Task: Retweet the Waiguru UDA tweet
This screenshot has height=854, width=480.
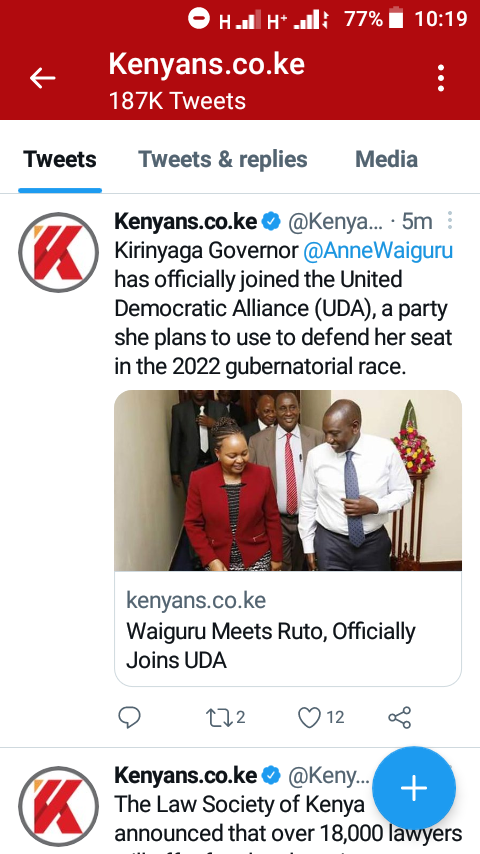Action: (225, 717)
